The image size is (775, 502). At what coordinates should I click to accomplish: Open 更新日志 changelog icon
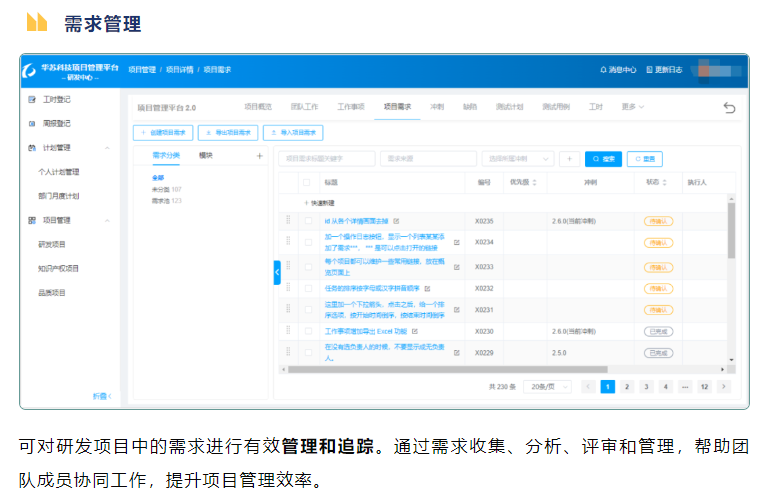[x=663, y=70]
